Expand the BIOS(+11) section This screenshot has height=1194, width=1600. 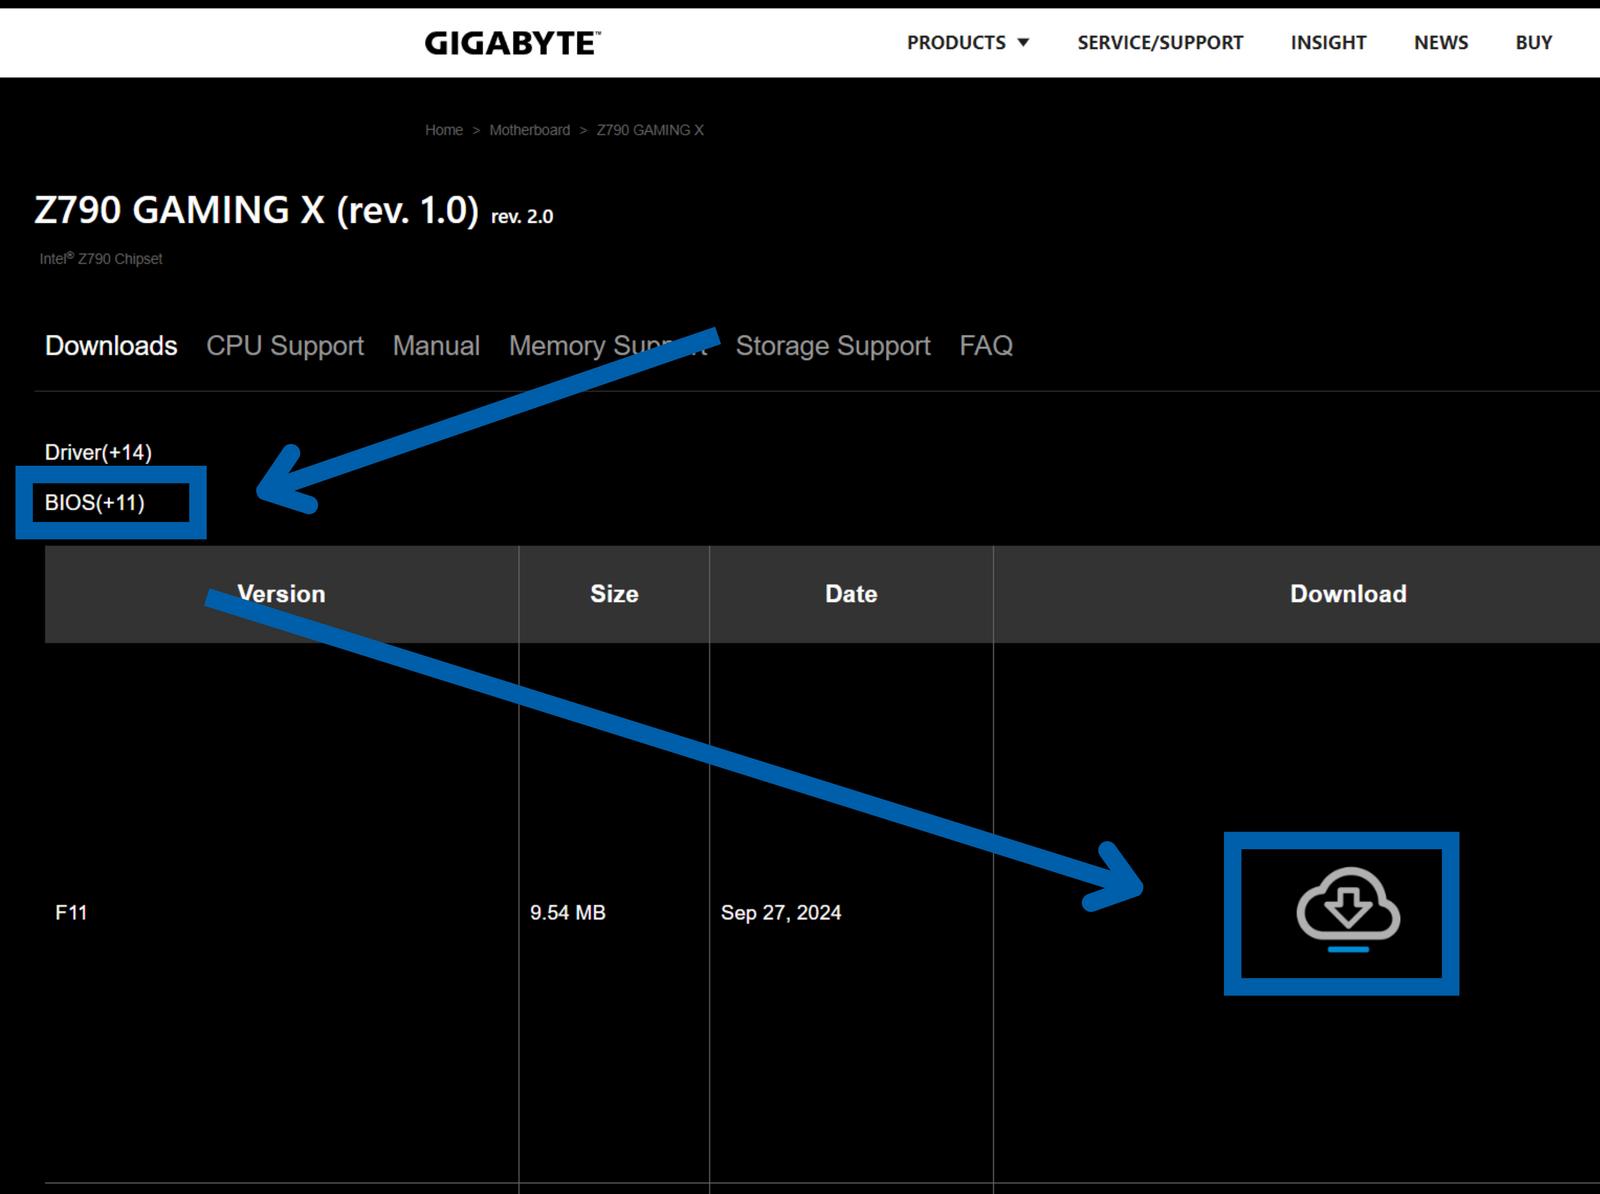tap(96, 503)
